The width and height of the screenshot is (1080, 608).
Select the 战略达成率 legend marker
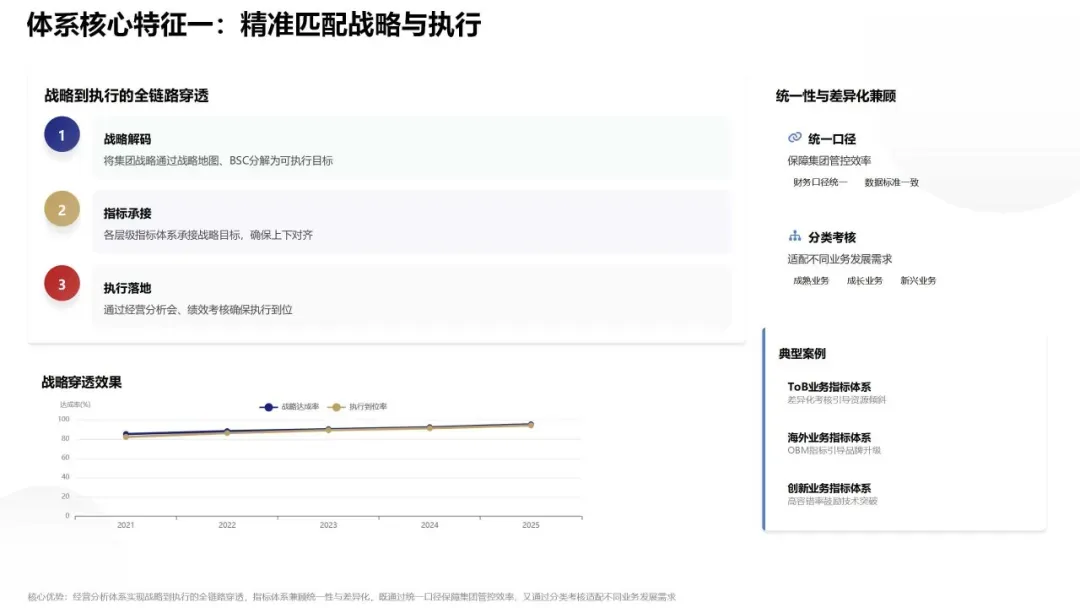(268, 407)
